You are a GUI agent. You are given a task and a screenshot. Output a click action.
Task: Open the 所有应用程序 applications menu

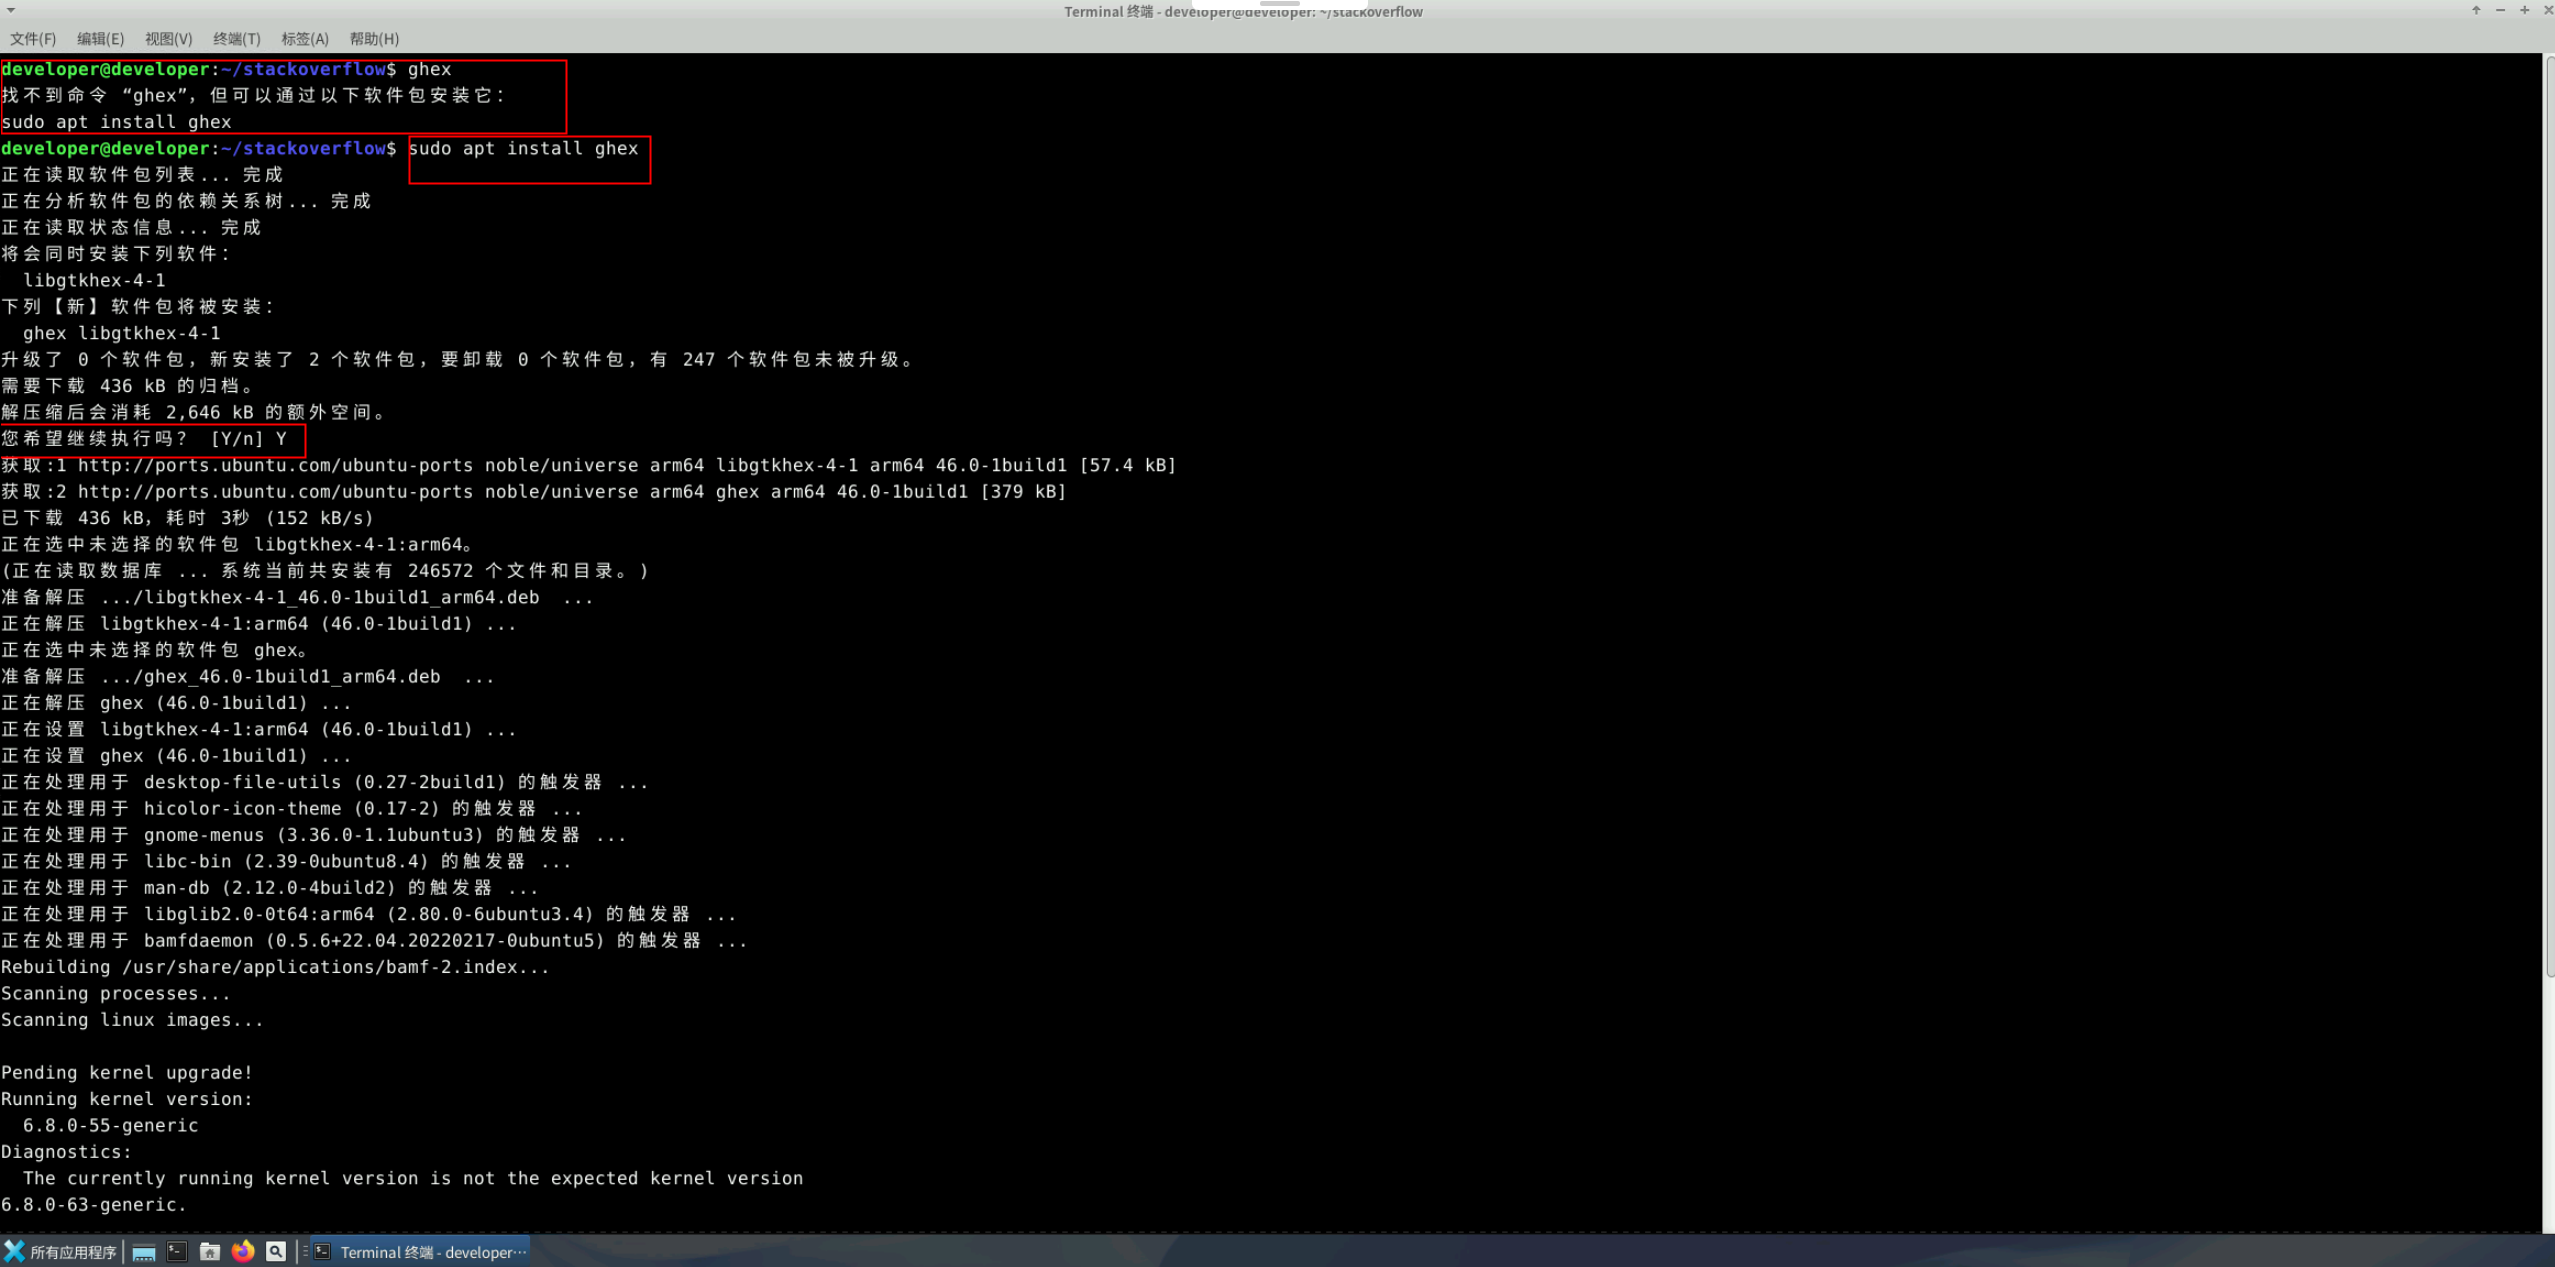point(62,1252)
